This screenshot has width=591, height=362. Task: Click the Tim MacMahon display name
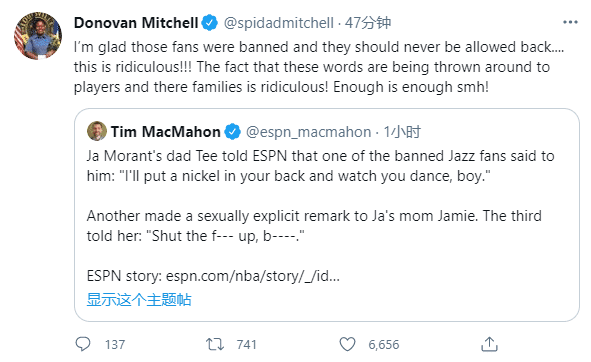[165, 132]
